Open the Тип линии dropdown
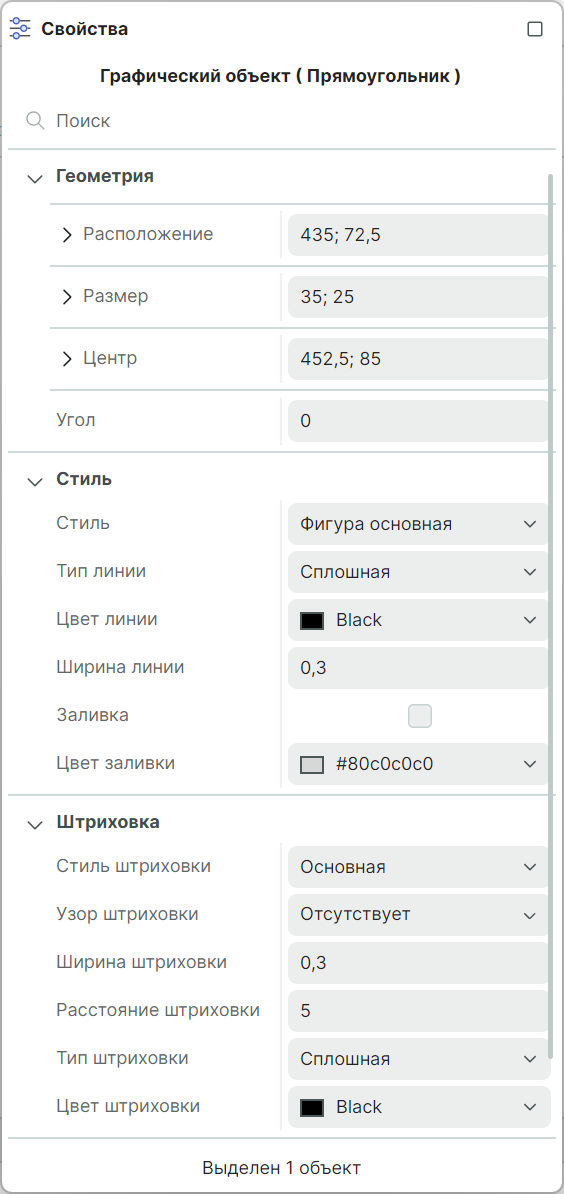The height and width of the screenshot is (1194, 564). pyautogui.click(x=419, y=572)
